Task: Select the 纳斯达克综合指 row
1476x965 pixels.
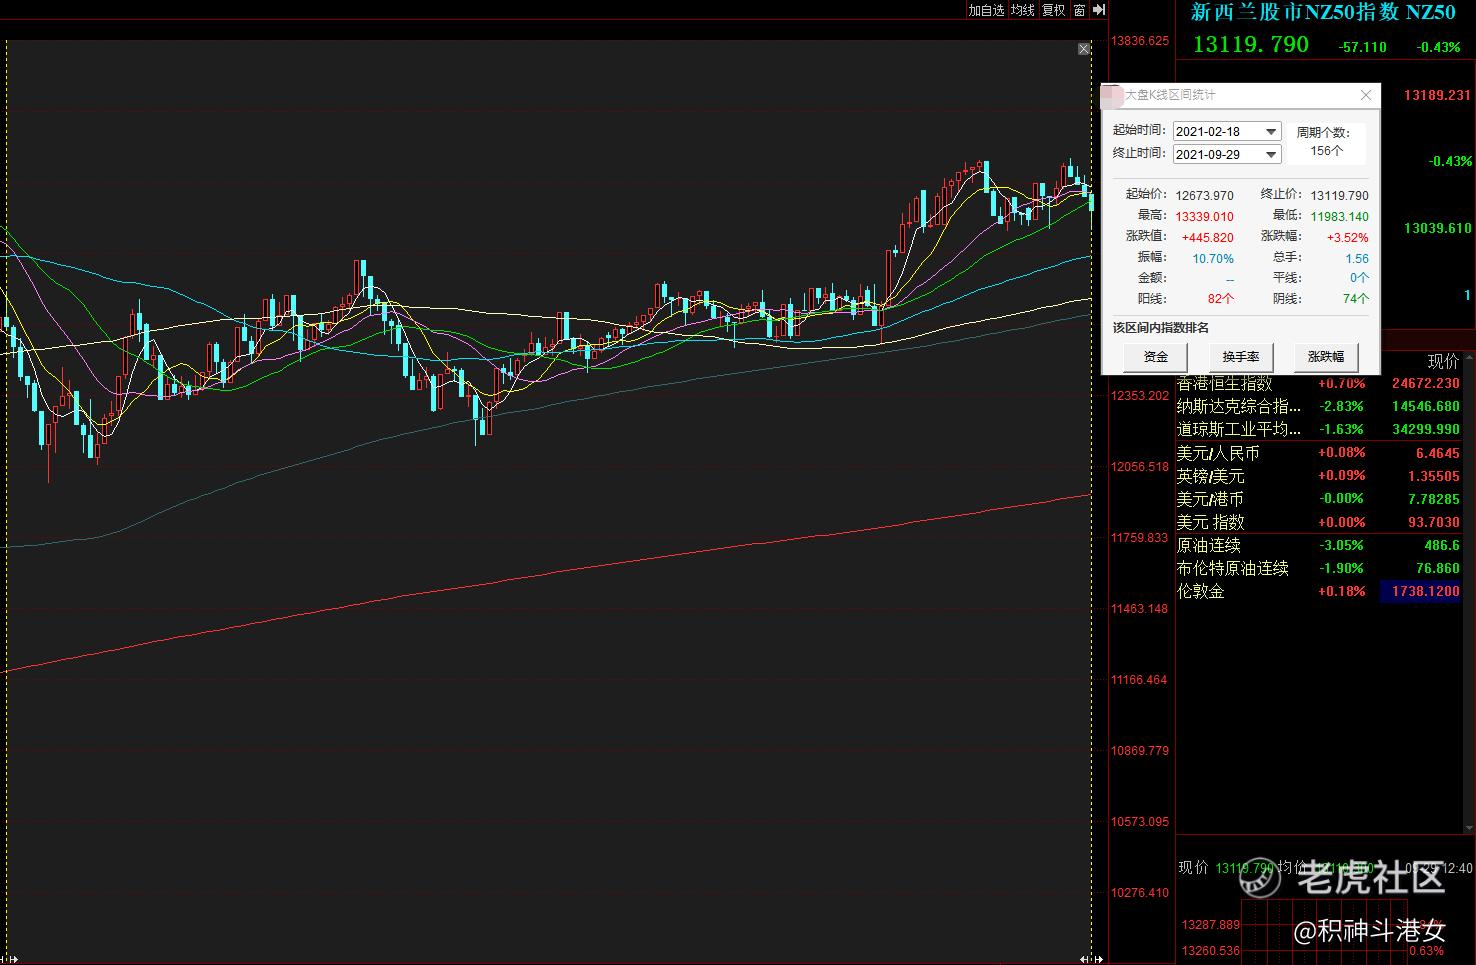Action: coord(1318,406)
